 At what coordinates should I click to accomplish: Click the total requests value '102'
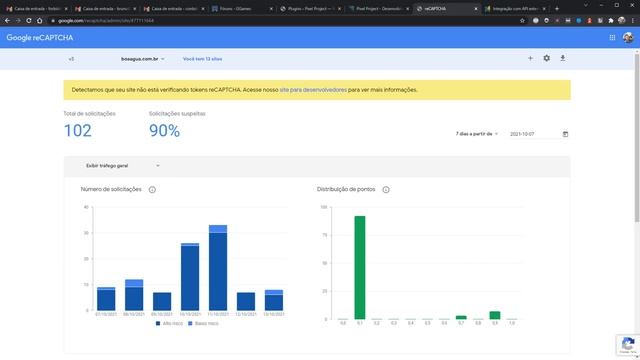[78, 131]
